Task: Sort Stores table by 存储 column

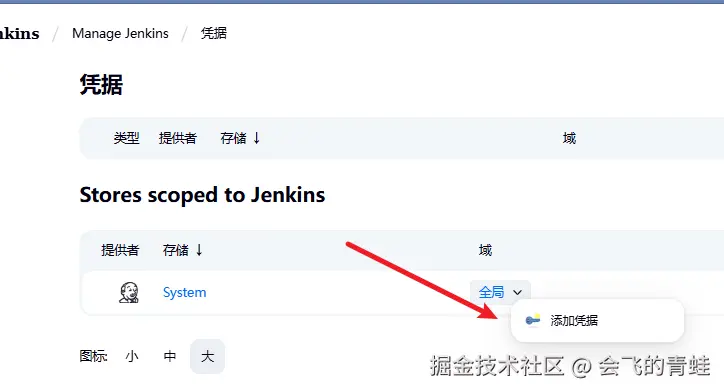Action: point(183,250)
